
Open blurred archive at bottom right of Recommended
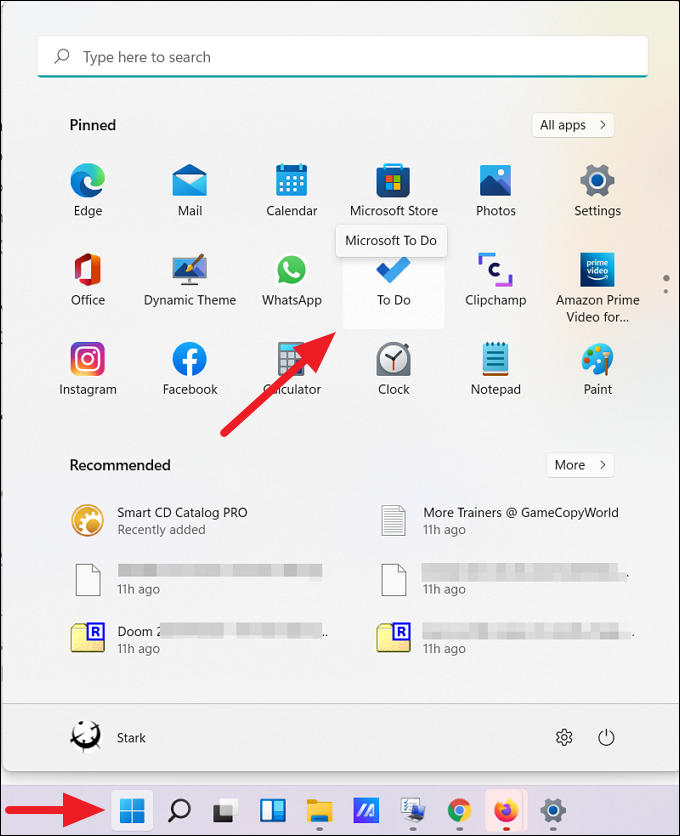pos(506,639)
